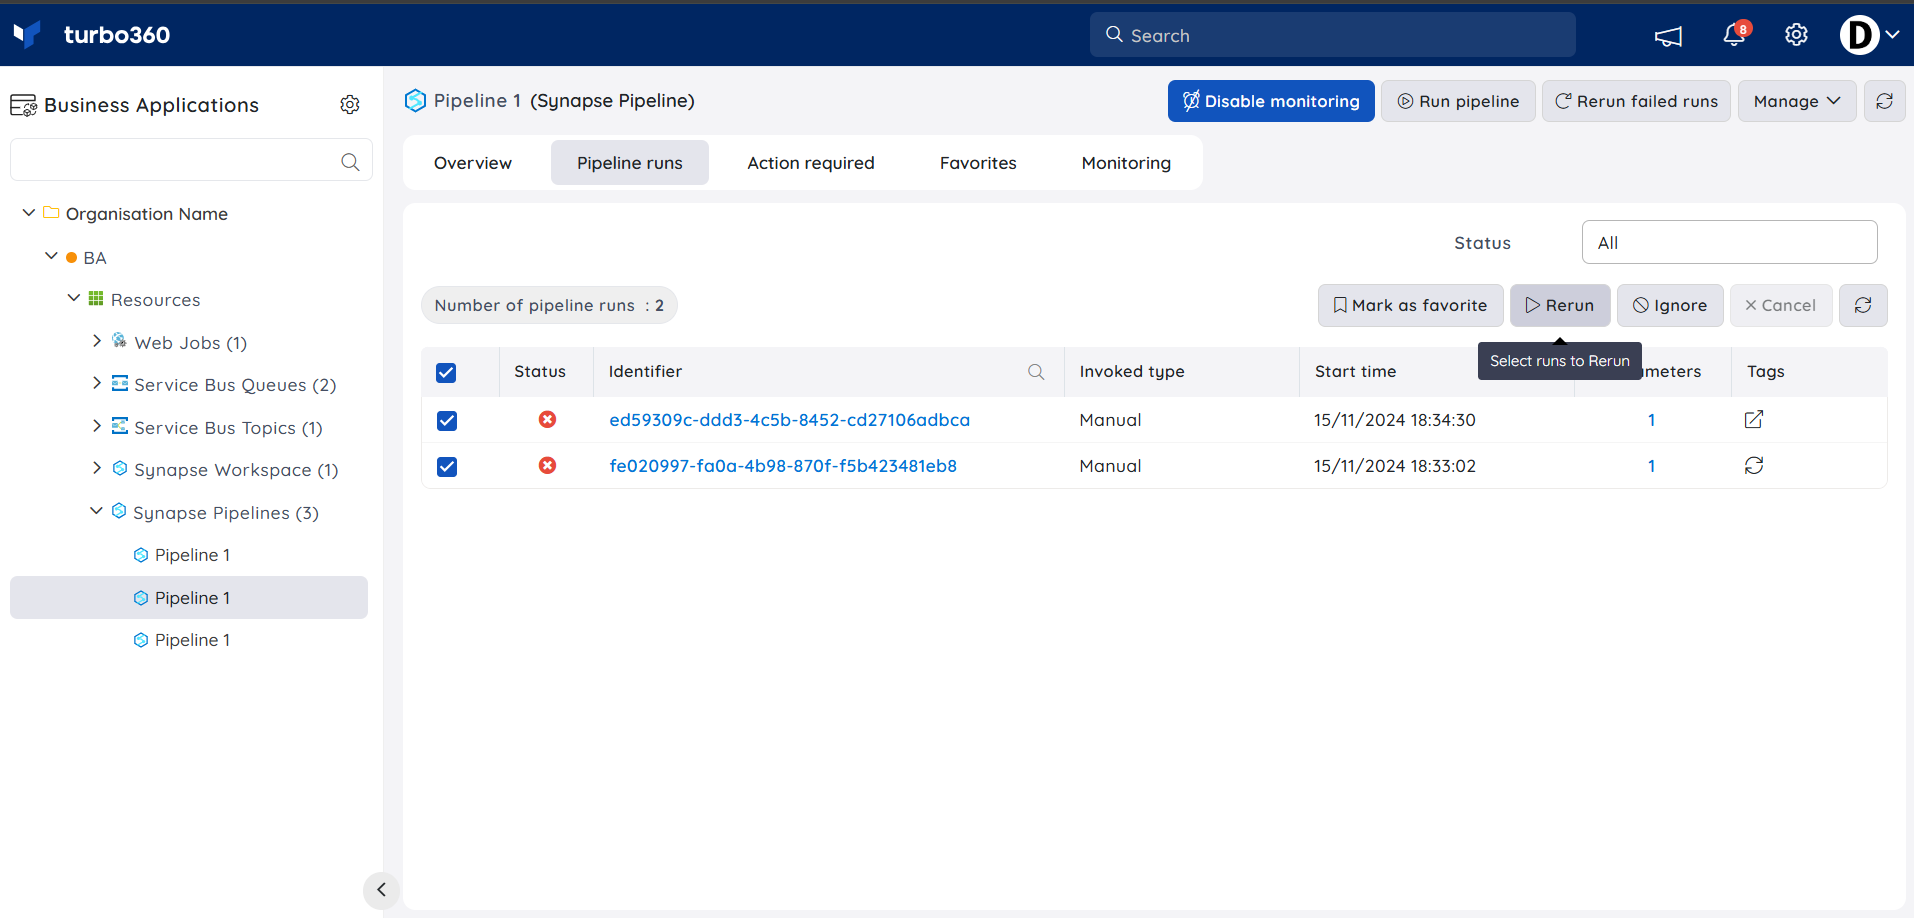Click Number of pipeline runs badge

(x=549, y=305)
